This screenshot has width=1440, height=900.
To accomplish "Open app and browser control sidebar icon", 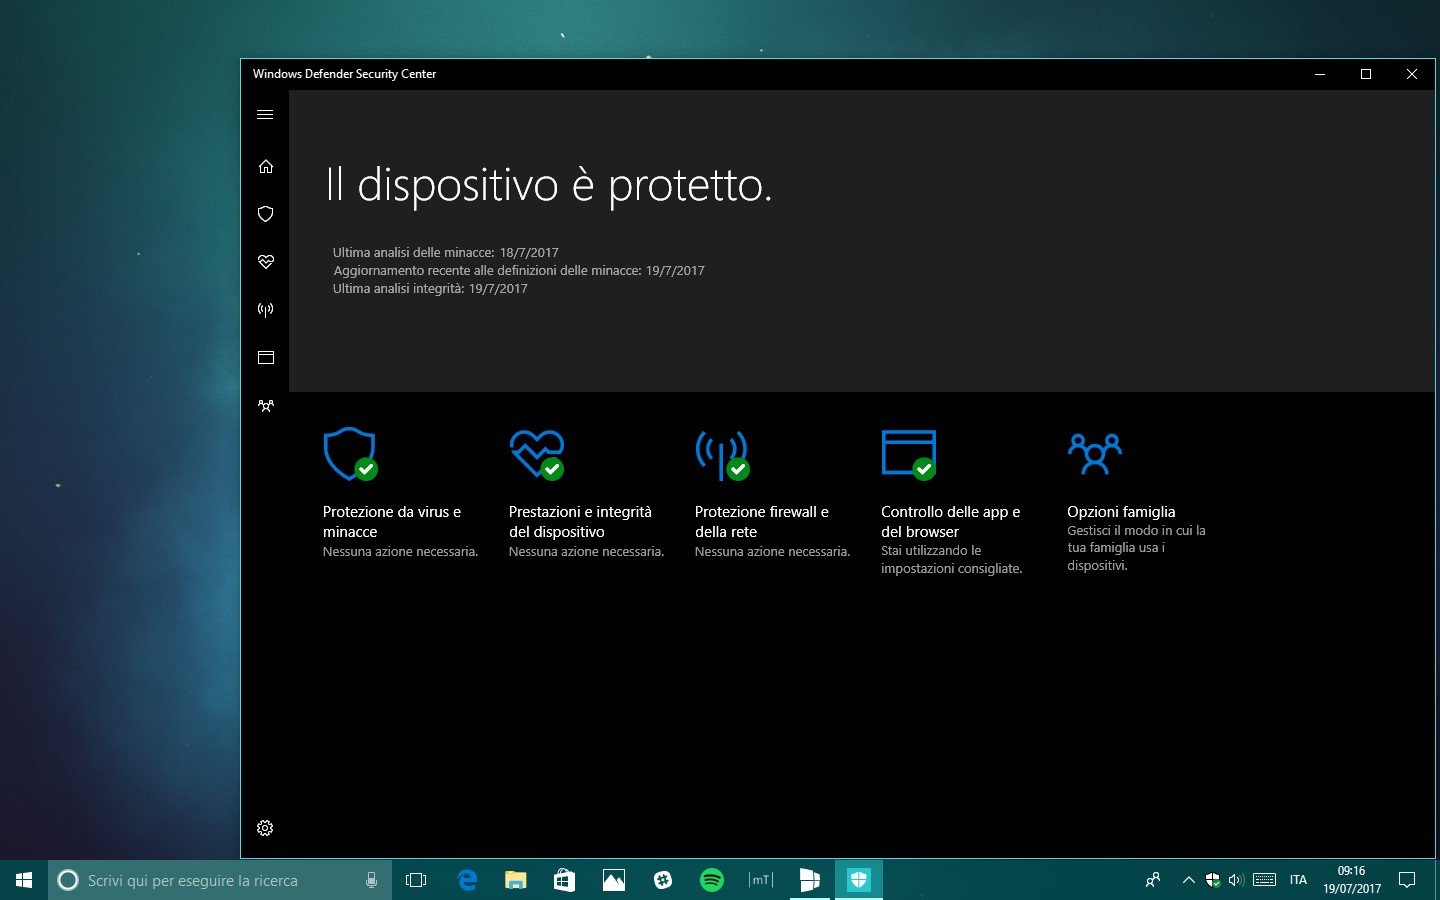I will coord(265,358).
